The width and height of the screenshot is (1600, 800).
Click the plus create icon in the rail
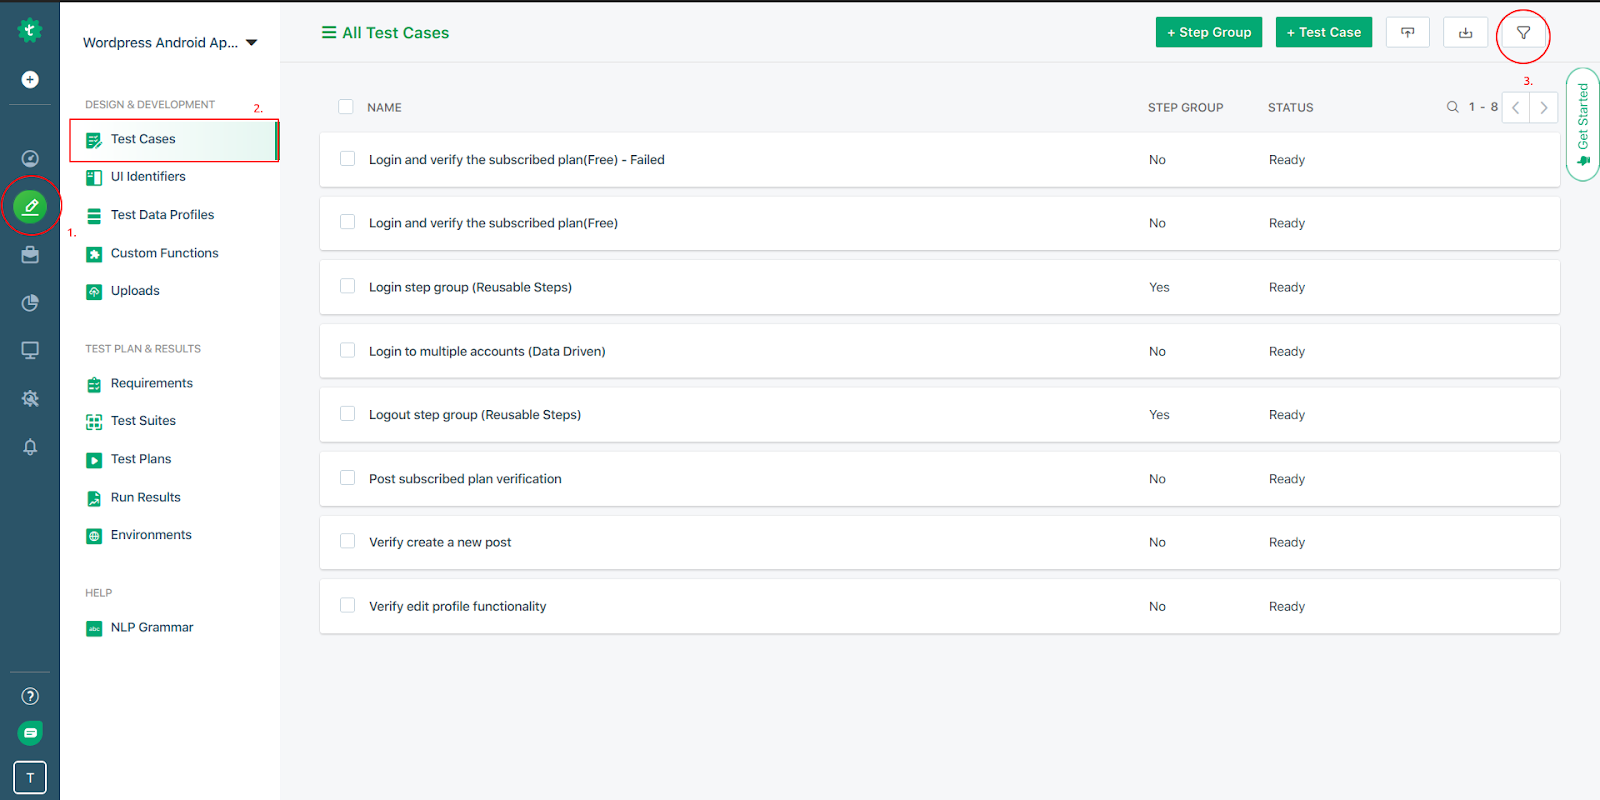point(30,80)
